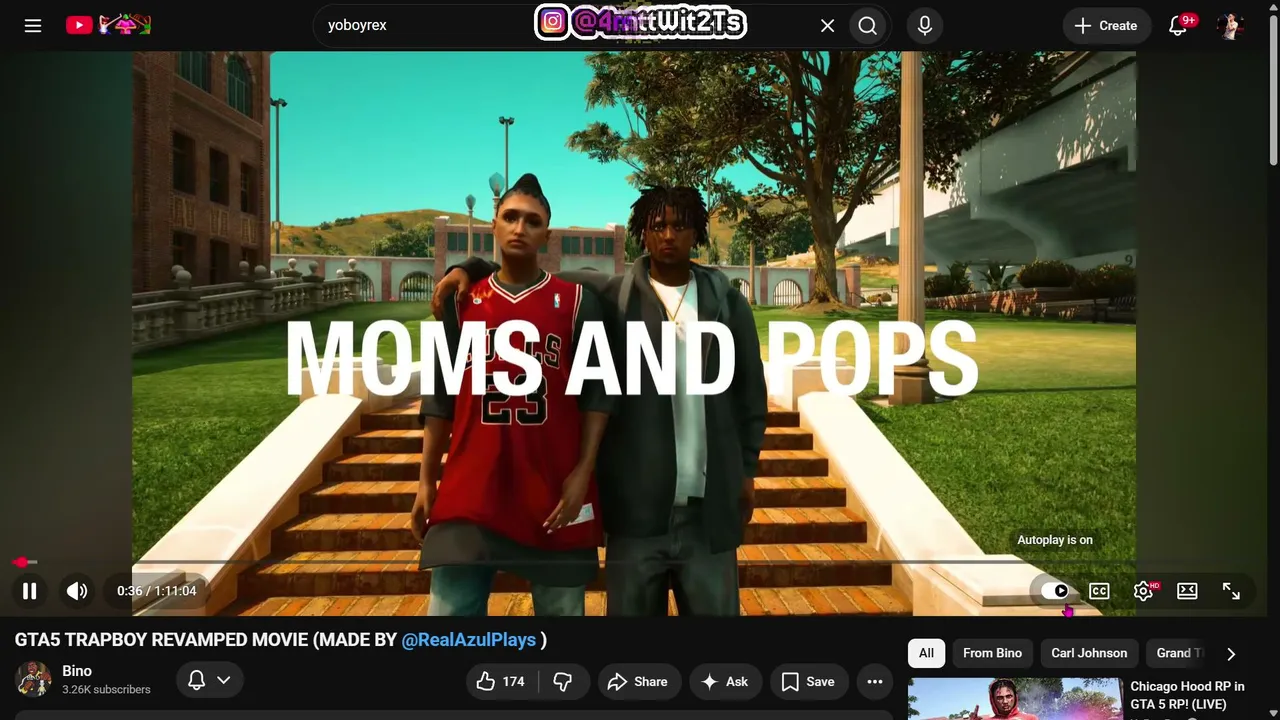Enter full screen mode
The width and height of the screenshot is (1280, 720).
(1231, 591)
